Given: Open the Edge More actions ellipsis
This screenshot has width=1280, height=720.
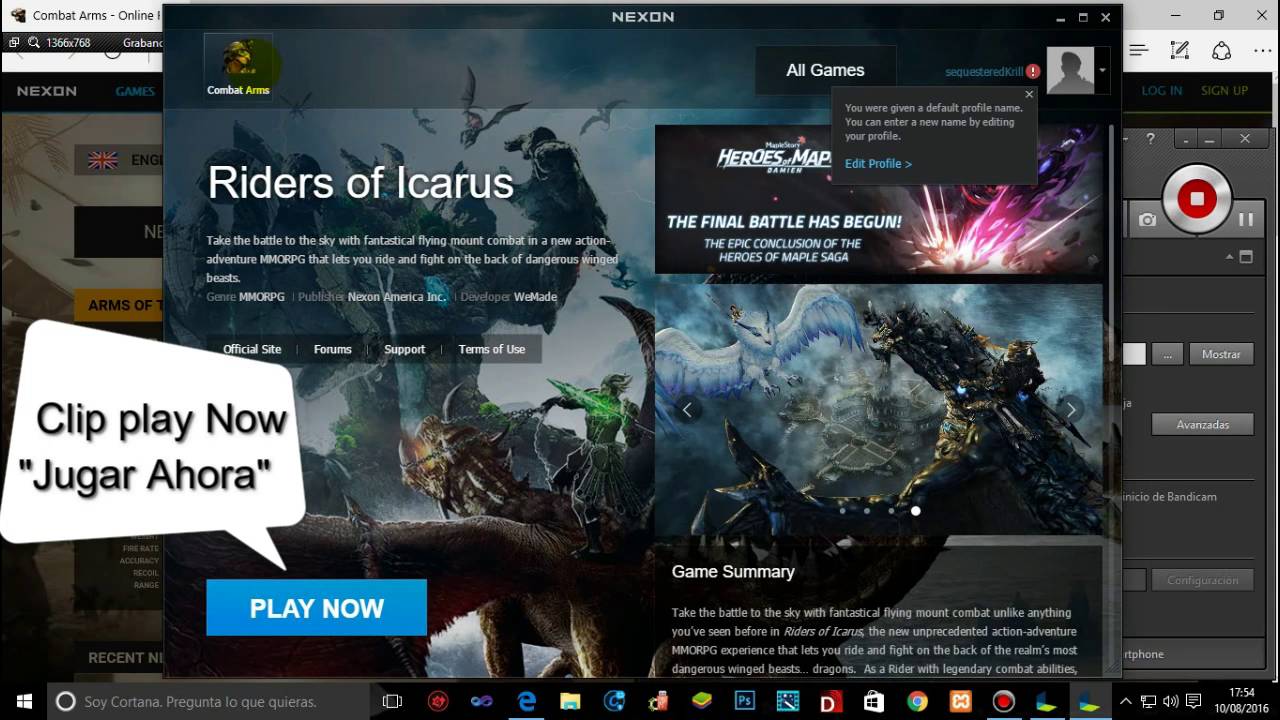Looking at the screenshot, I should point(1261,50).
